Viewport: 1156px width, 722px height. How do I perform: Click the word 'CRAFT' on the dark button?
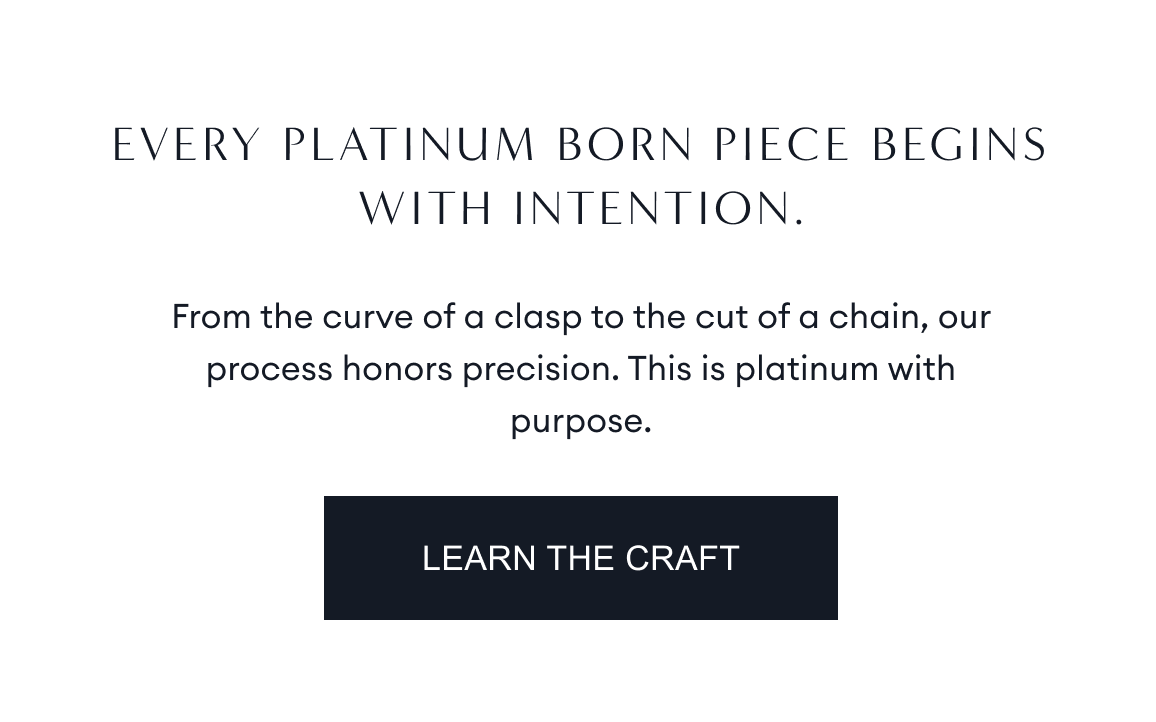click(x=682, y=558)
